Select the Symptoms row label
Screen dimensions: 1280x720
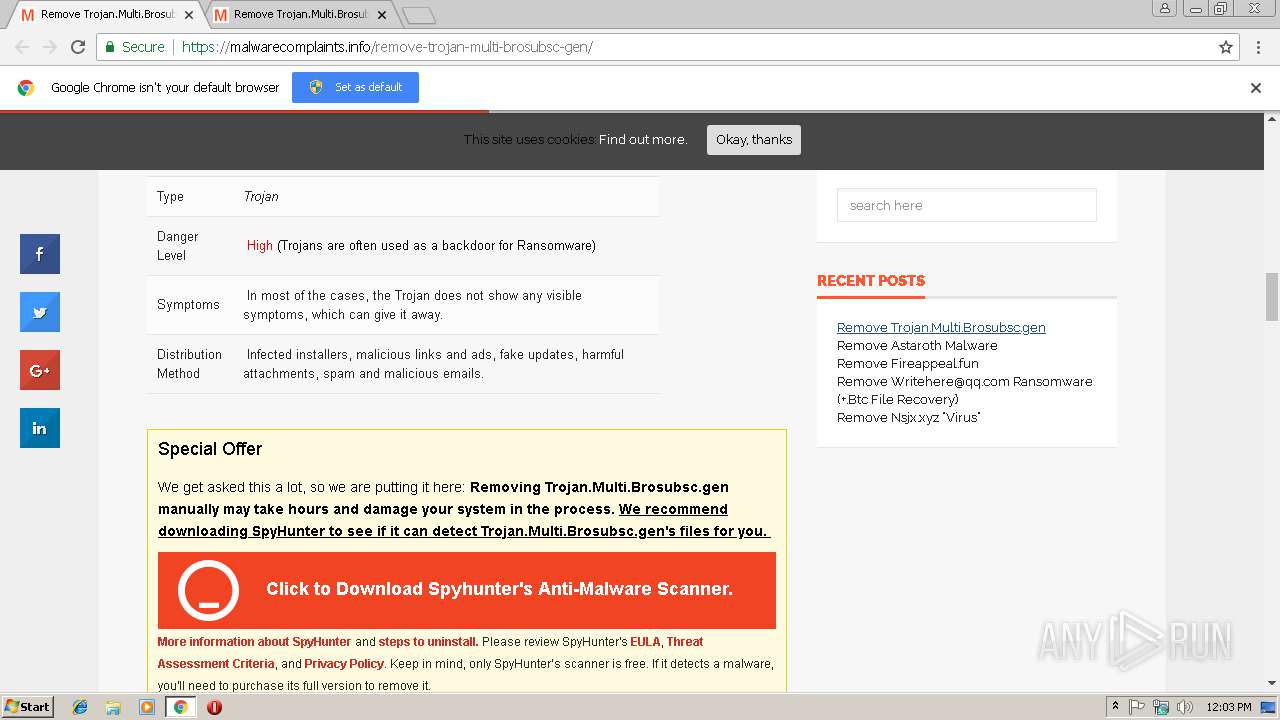click(188, 305)
